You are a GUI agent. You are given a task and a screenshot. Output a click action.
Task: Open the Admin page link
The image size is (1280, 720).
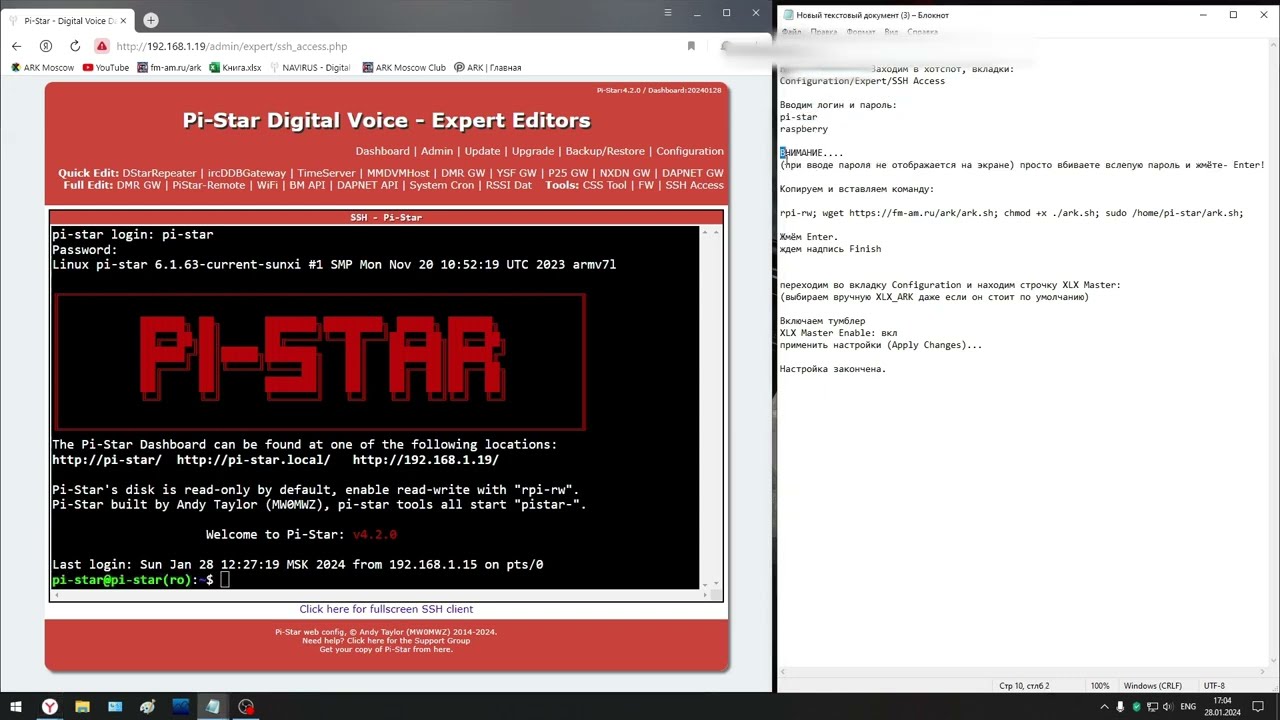tap(437, 151)
